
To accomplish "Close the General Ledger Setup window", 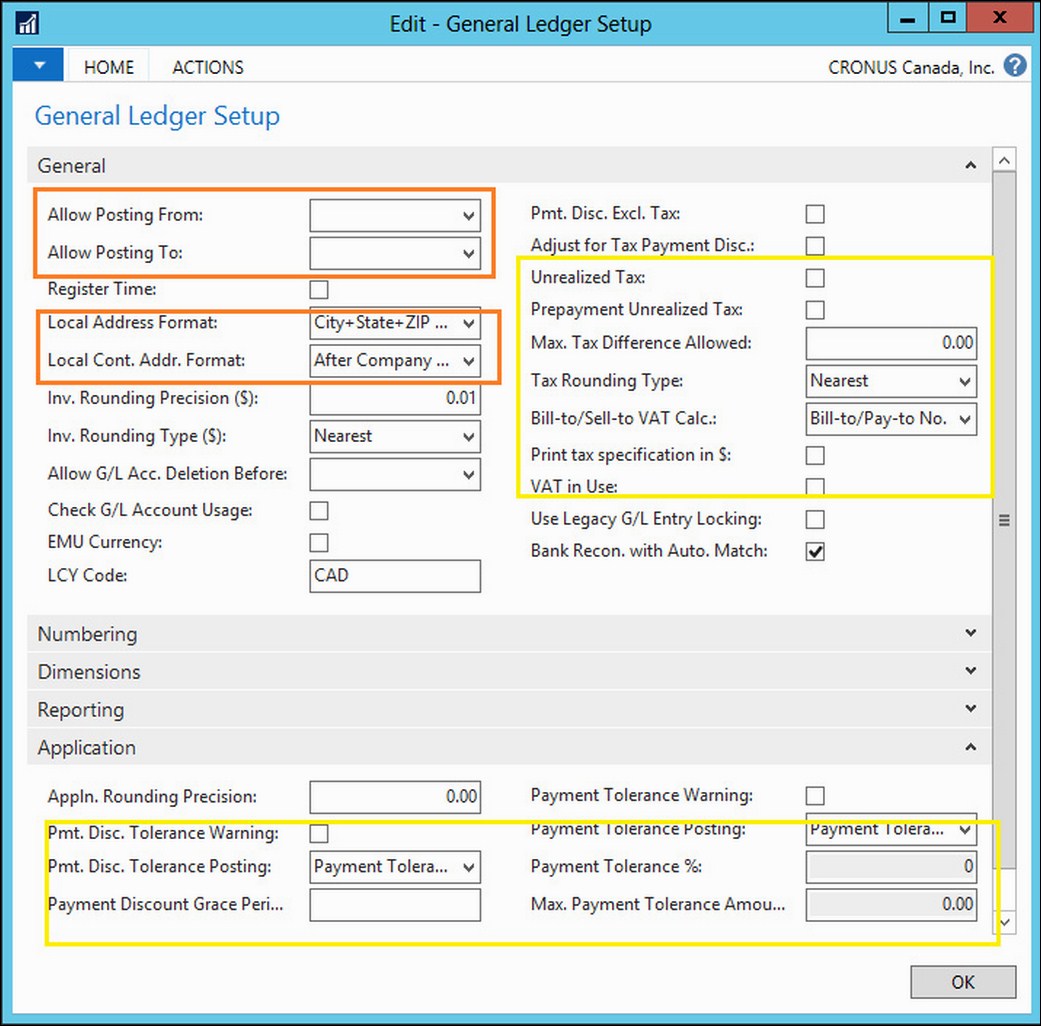I will [x=1000, y=18].
